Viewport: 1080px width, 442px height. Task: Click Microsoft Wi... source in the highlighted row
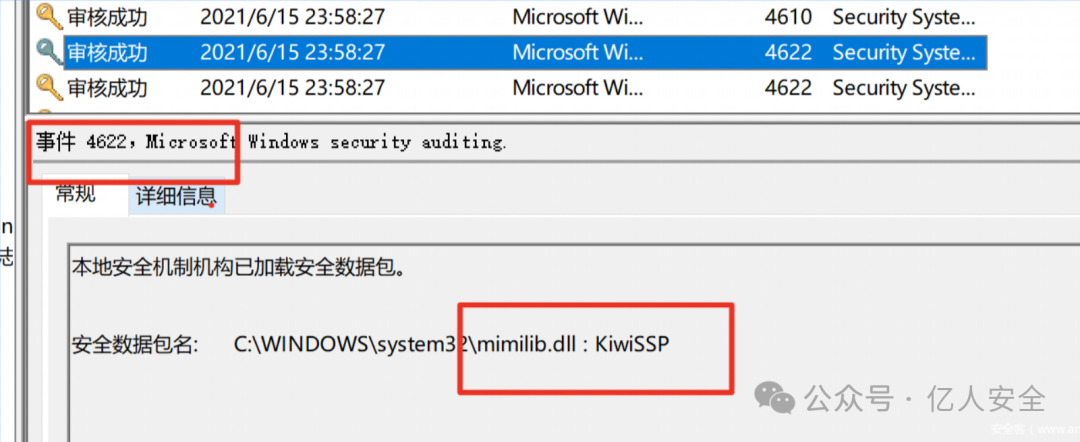click(x=579, y=52)
